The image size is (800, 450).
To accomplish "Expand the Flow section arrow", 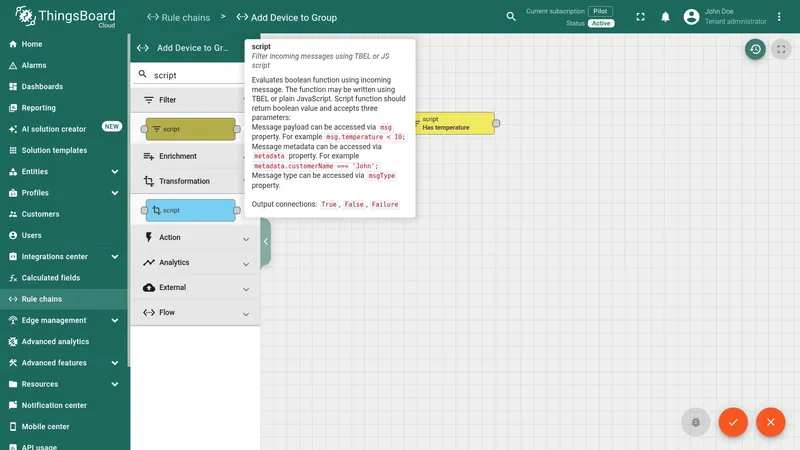I will pos(246,314).
